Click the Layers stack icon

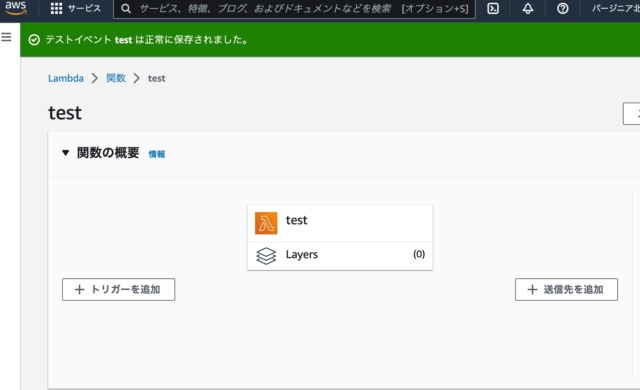(x=266, y=256)
